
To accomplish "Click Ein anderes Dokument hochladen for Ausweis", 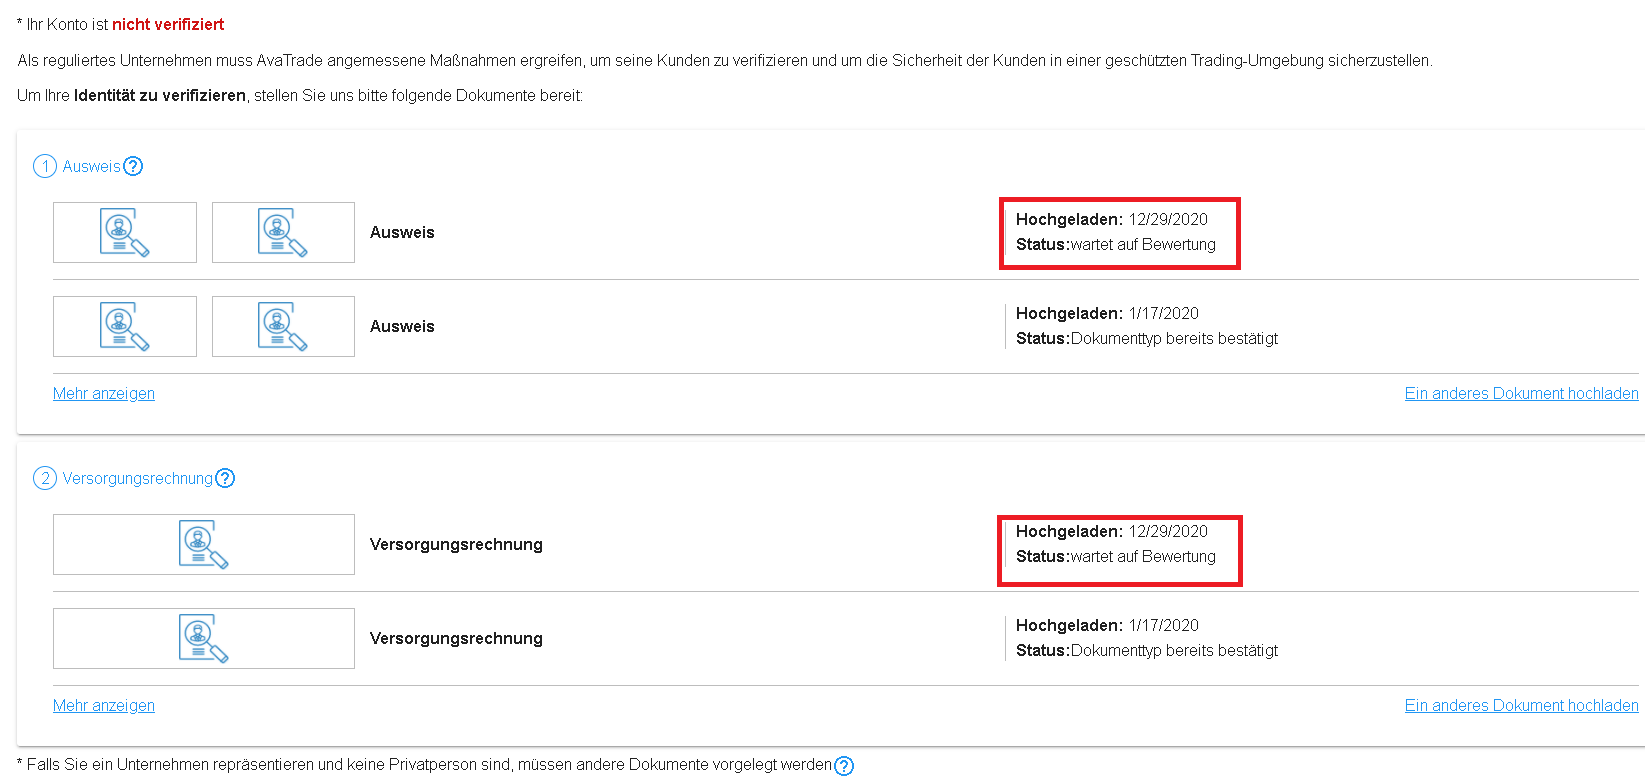I will (x=1521, y=393).
